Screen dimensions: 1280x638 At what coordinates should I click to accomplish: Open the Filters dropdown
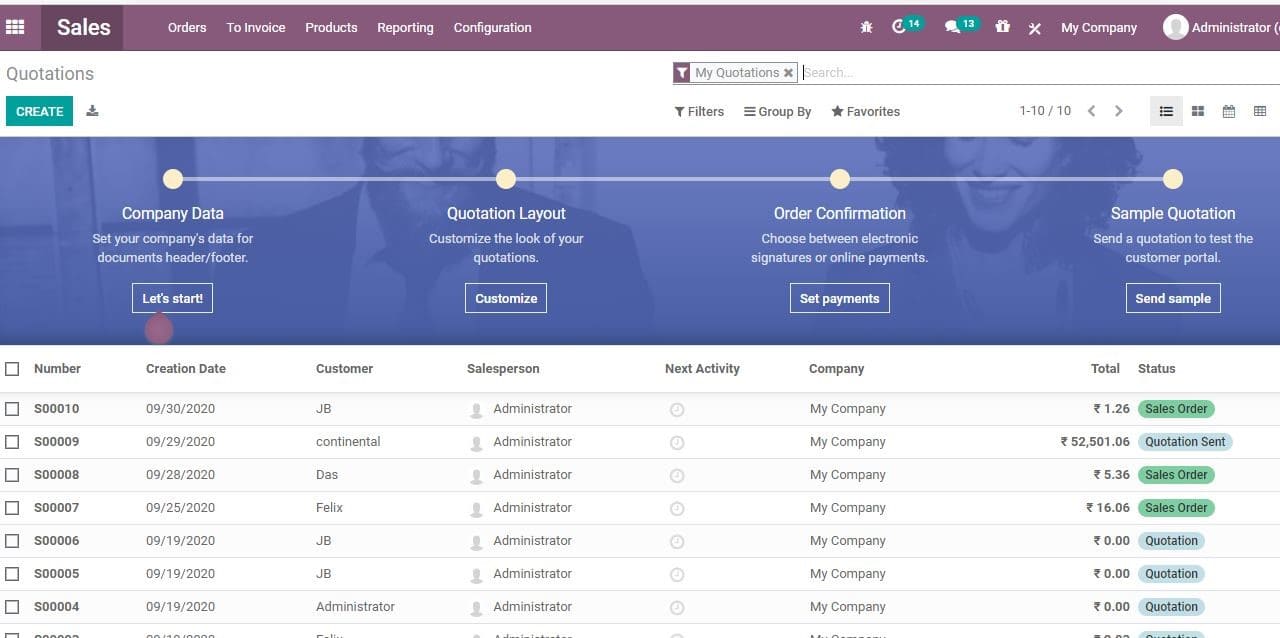coord(698,111)
